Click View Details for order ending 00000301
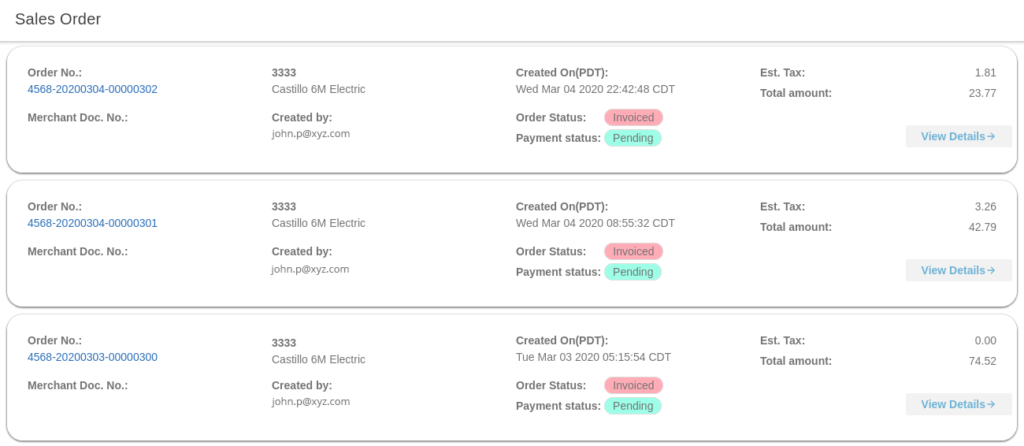This screenshot has height=446, width=1024. (x=958, y=270)
